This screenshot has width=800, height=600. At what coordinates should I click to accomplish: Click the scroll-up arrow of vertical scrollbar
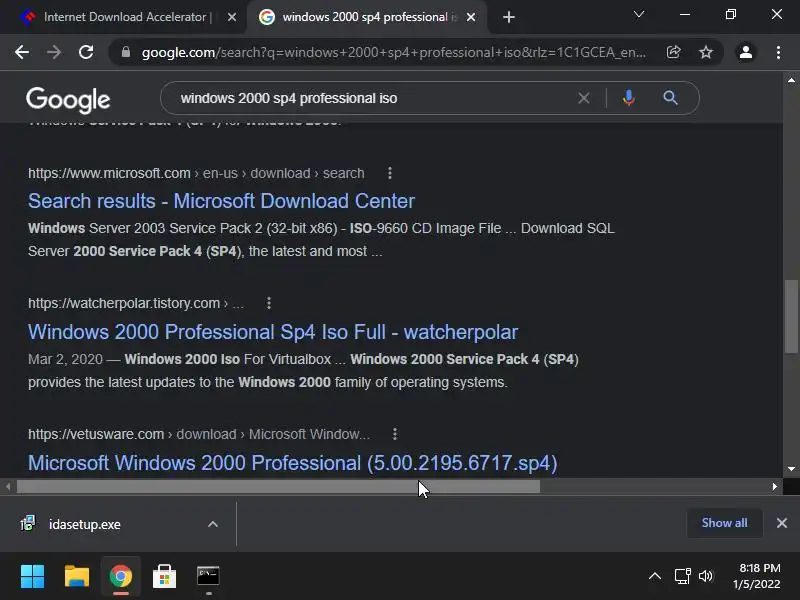pyautogui.click(x=791, y=80)
